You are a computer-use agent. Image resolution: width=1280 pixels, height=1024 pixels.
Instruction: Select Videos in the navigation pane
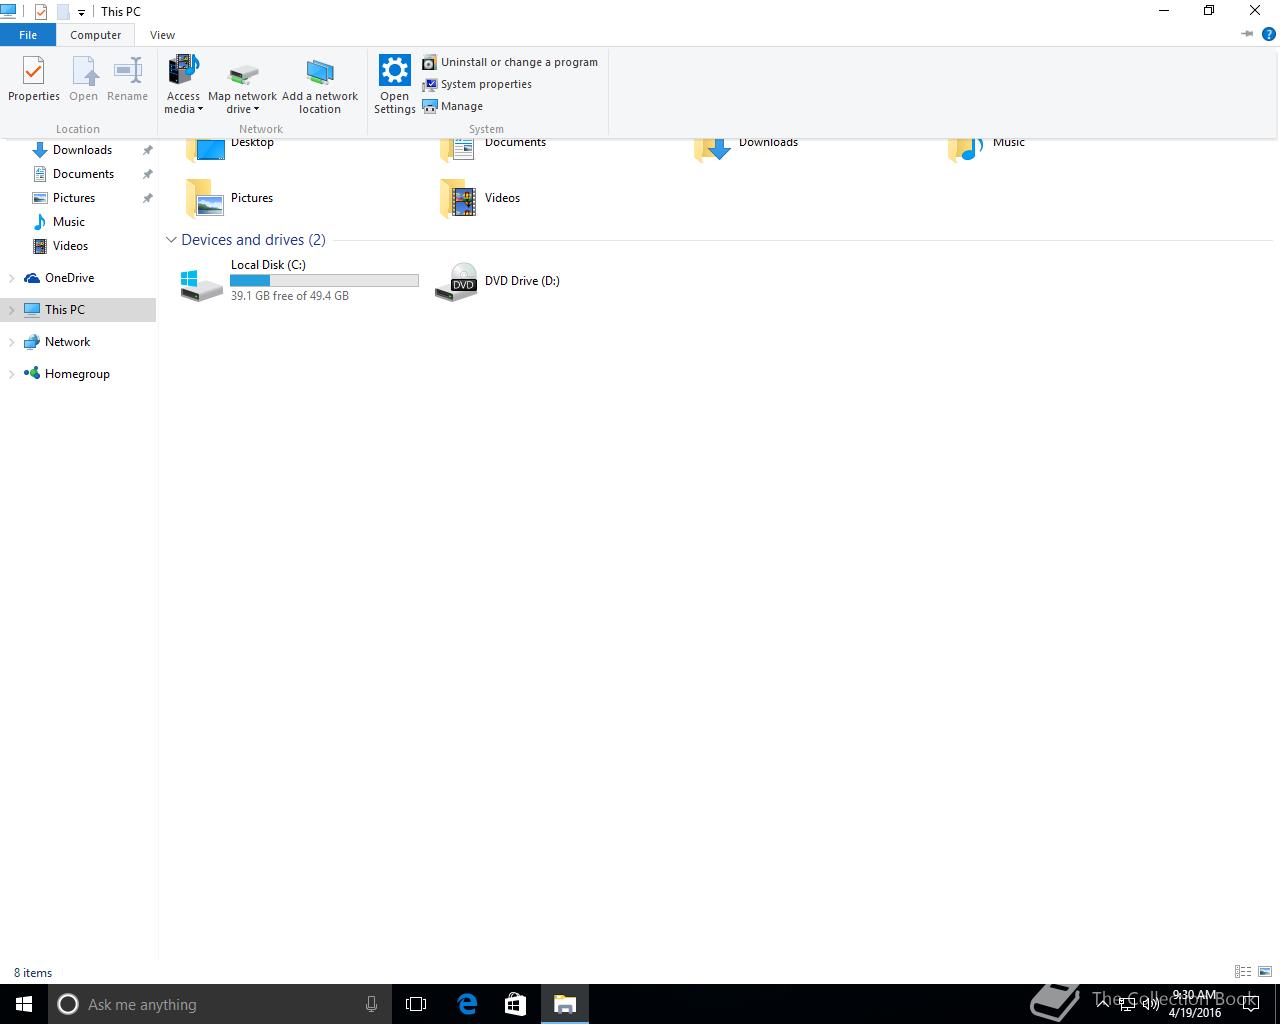[70, 246]
